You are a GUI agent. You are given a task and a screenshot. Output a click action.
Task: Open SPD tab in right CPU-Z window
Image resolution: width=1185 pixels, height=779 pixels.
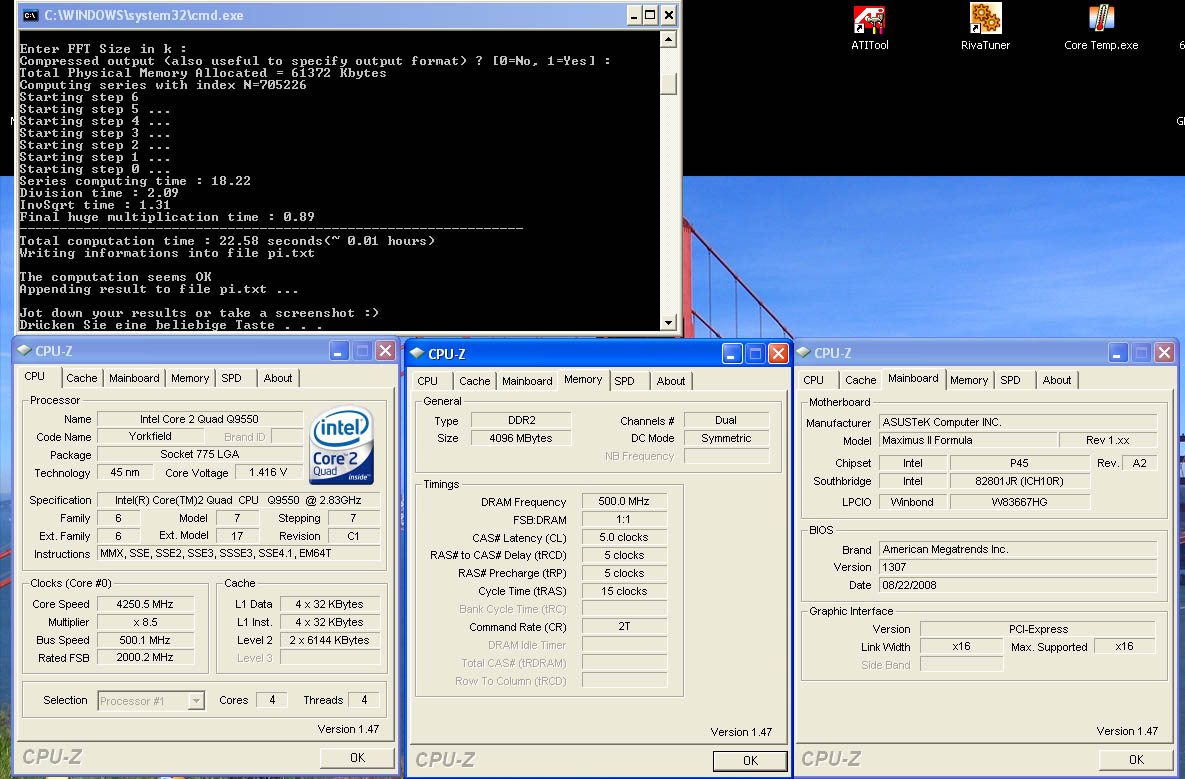point(1010,380)
